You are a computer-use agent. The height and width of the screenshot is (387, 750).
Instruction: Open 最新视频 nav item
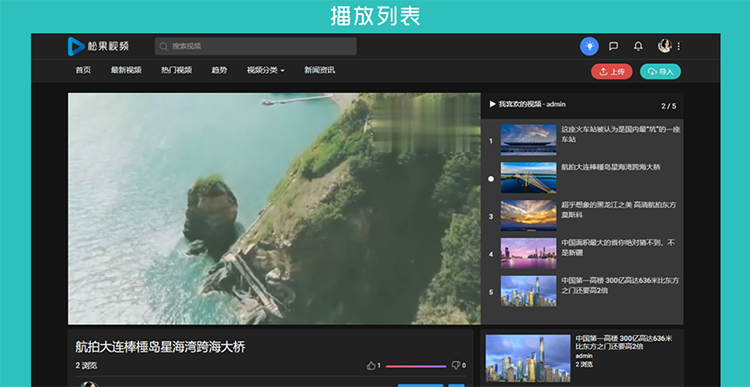click(126, 70)
